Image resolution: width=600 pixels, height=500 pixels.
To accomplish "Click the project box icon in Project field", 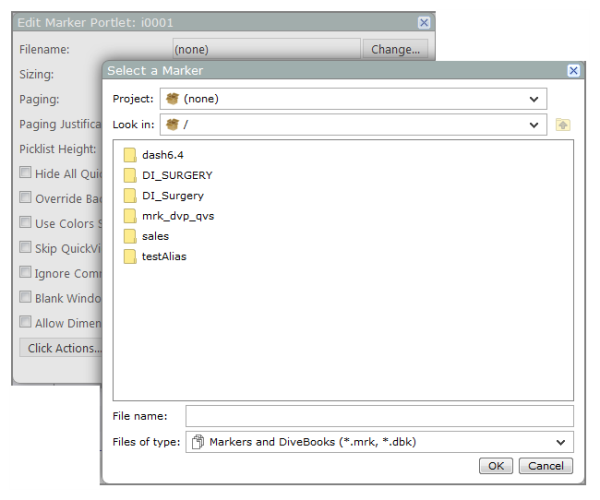I will (x=172, y=99).
